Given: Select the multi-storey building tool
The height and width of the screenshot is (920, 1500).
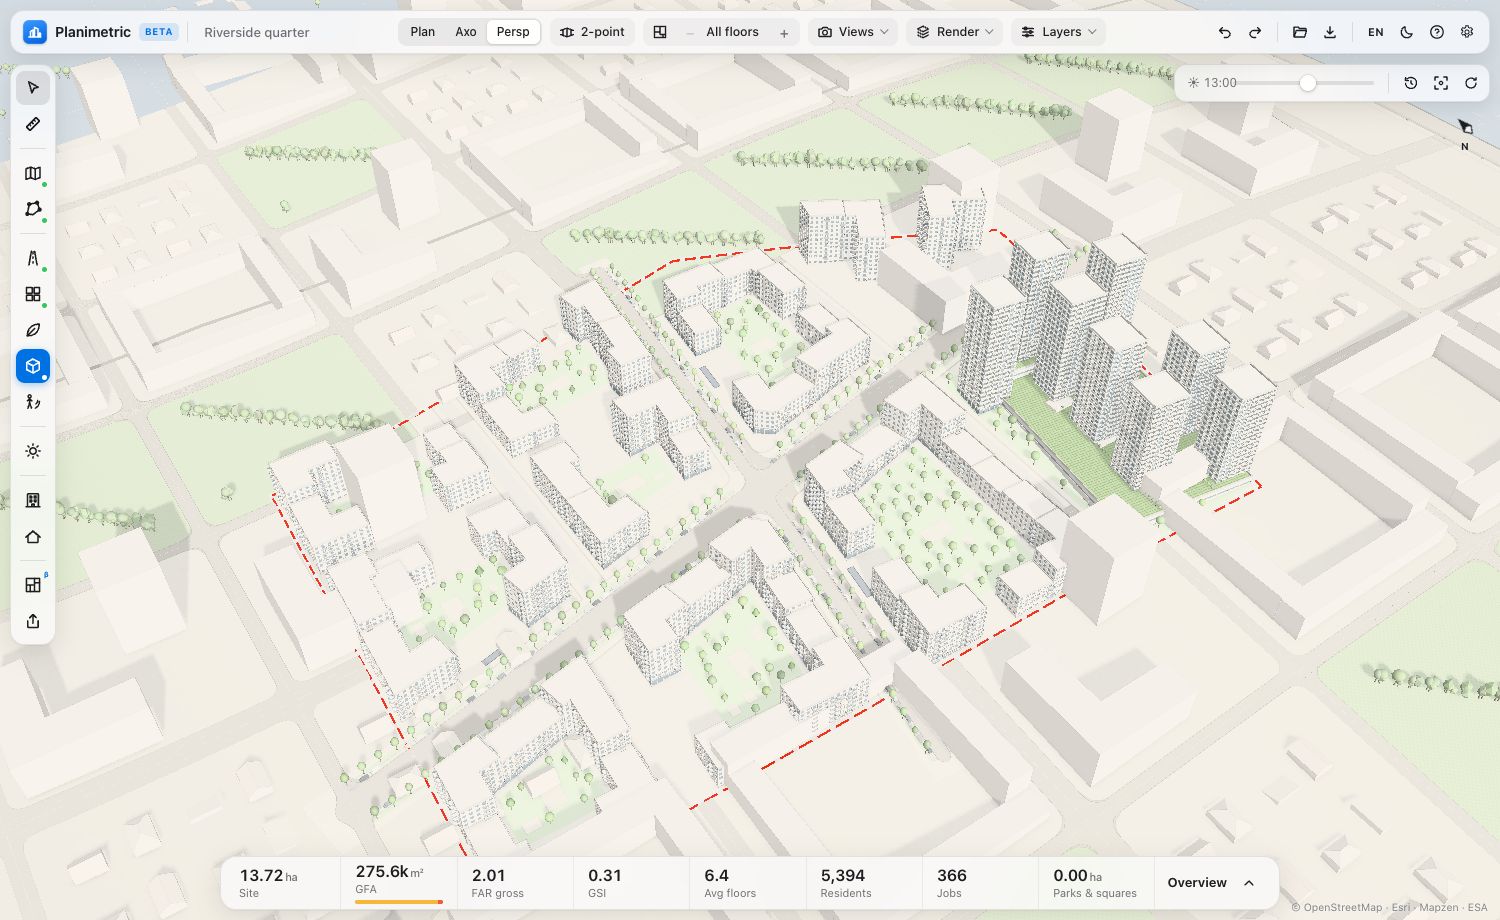Looking at the screenshot, I should pyautogui.click(x=33, y=500).
